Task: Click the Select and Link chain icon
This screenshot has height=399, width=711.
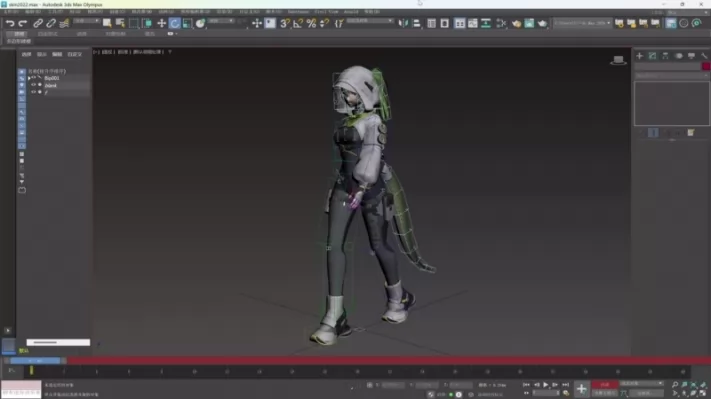Action: pyautogui.click(x=38, y=23)
